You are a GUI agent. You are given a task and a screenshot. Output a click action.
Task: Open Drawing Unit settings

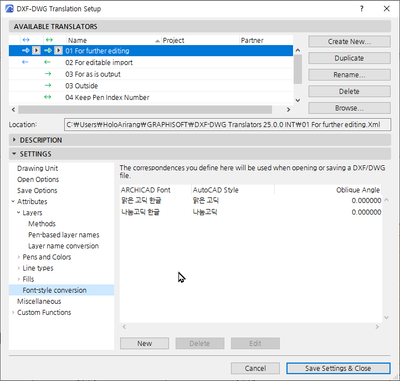38,168
